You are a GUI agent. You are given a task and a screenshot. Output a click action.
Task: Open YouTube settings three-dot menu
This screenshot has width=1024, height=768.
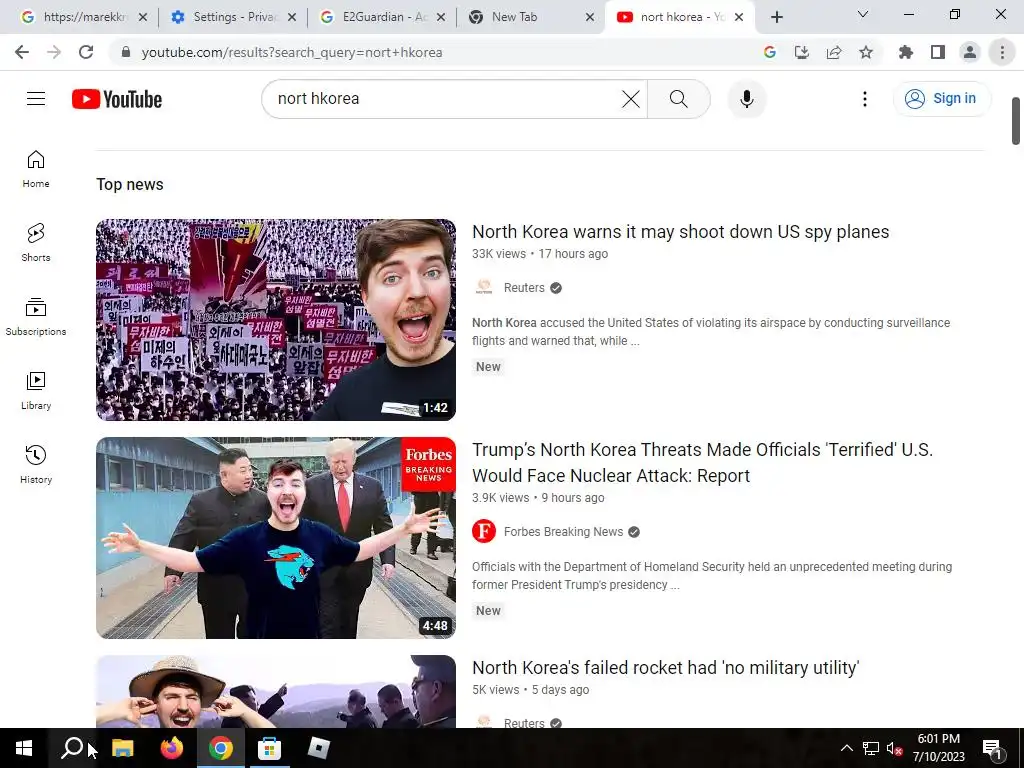coord(865,99)
